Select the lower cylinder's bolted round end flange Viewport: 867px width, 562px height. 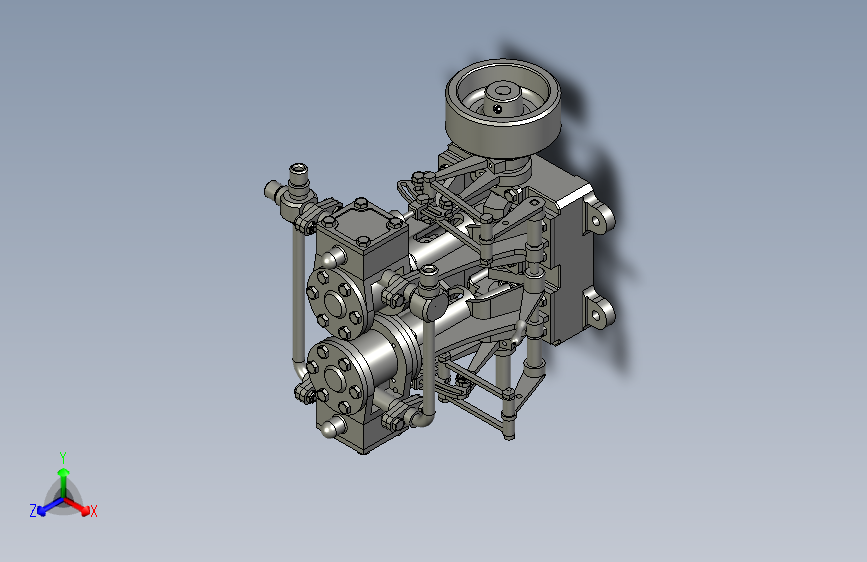tap(335, 377)
